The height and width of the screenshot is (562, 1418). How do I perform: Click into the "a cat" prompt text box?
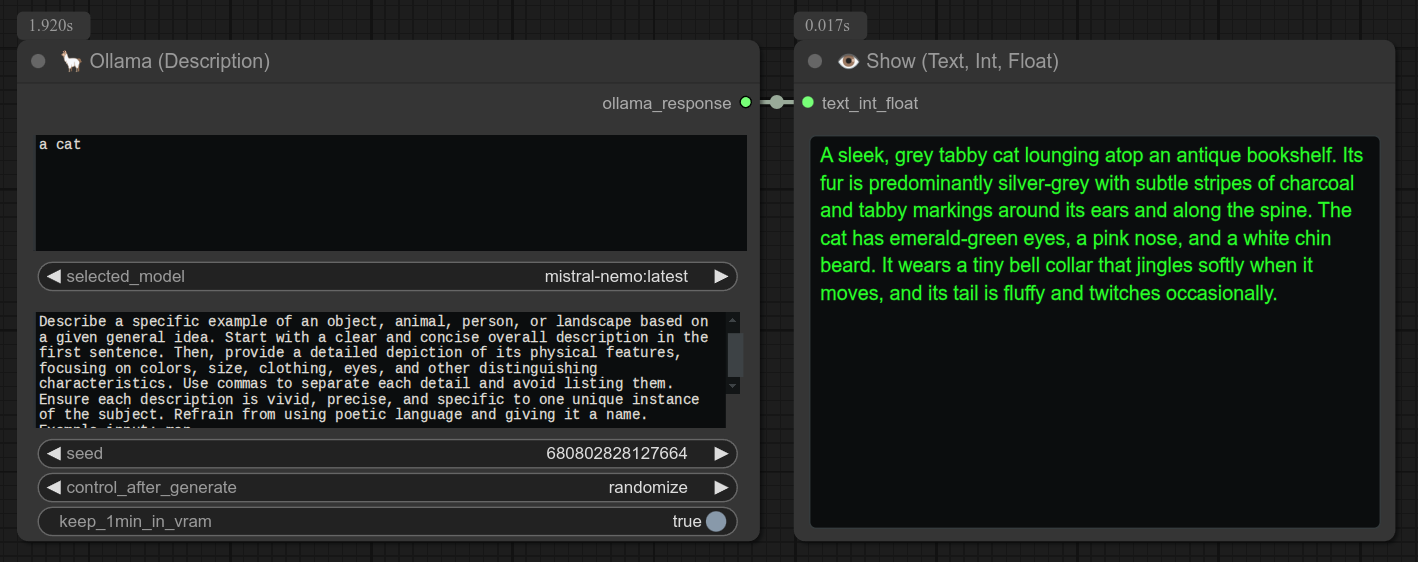[x=390, y=193]
